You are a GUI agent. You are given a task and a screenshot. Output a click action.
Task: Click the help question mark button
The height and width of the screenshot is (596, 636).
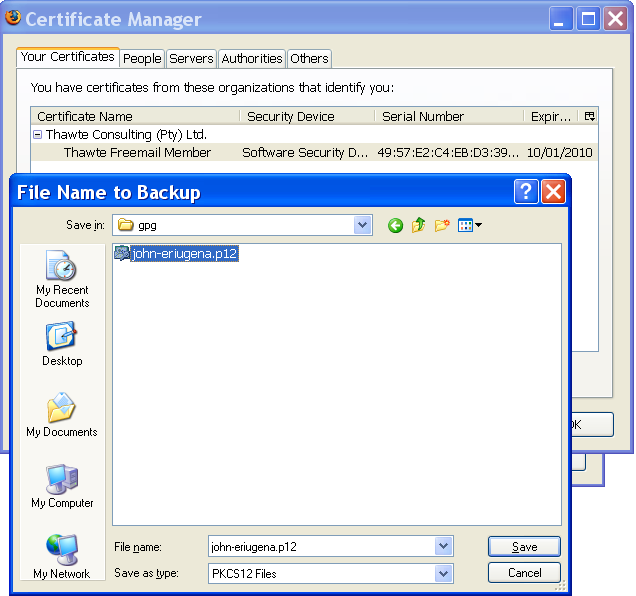pos(526,191)
